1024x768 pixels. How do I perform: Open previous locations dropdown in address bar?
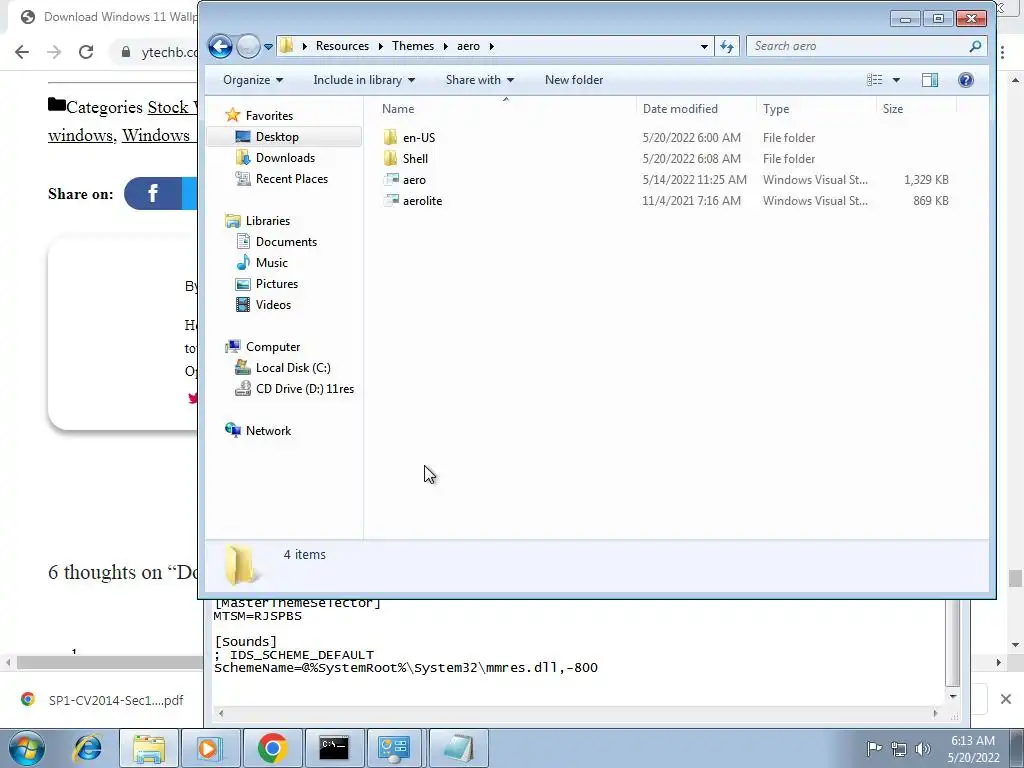pos(704,46)
